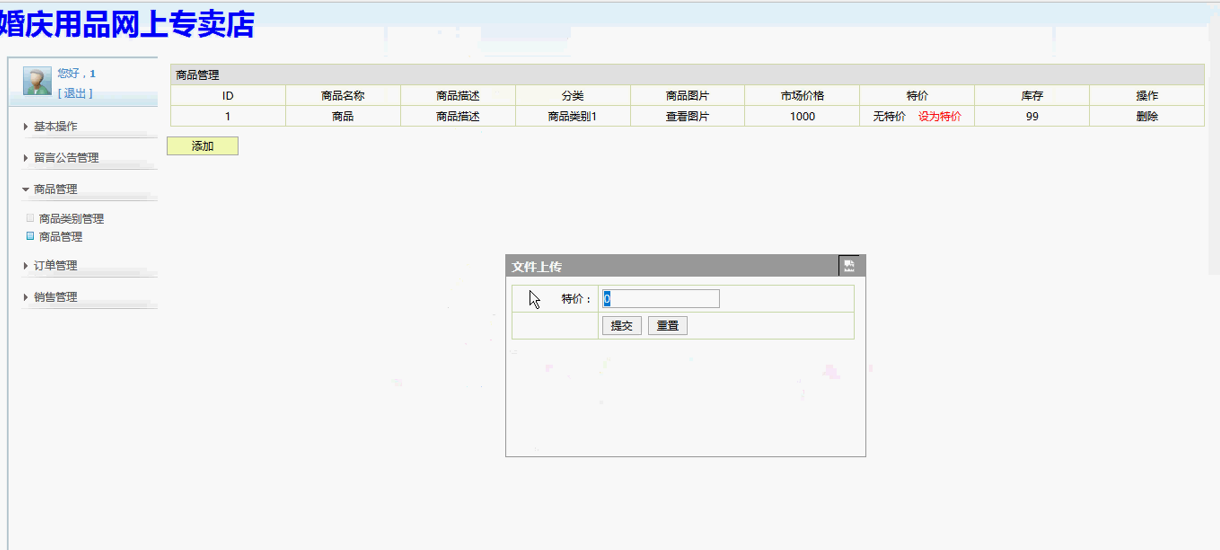Open the 查看图片 link

[687, 116]
